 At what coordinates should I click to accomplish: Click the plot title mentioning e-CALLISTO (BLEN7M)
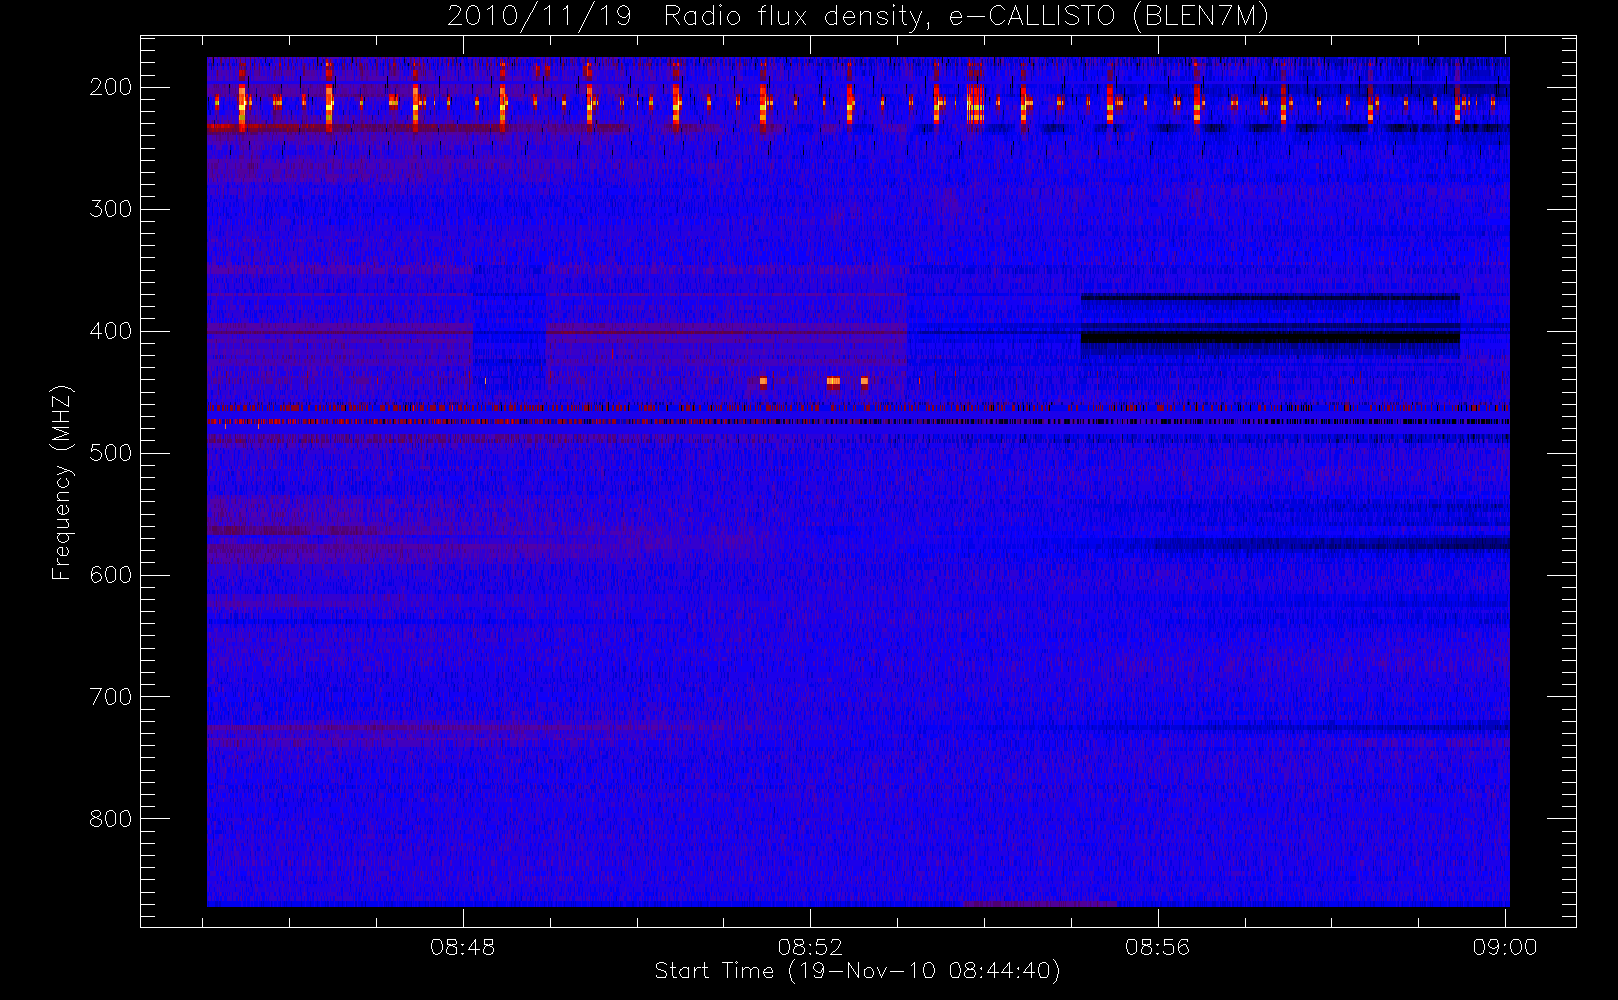[857, 17]
